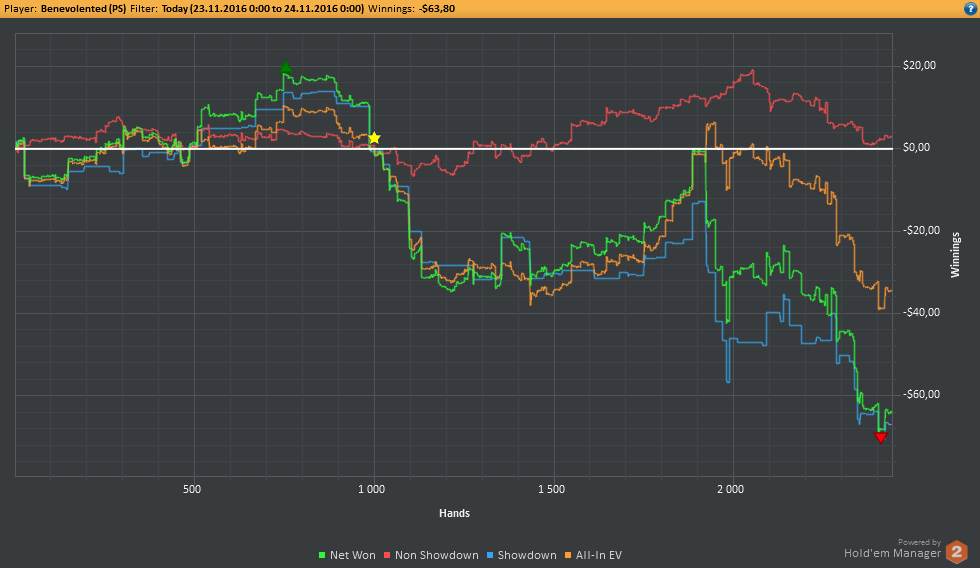Viewport: 980px width, 568px height.
Task: Toggle the Showdown blue legend swatch
Action: (x=490, y=555)
